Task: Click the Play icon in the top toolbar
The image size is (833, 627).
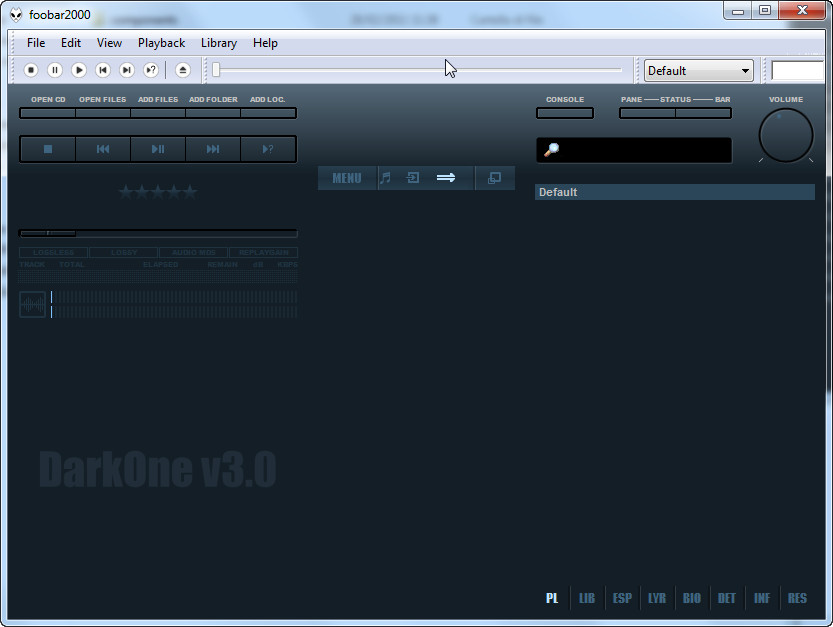Action: [x=79, y=70]
